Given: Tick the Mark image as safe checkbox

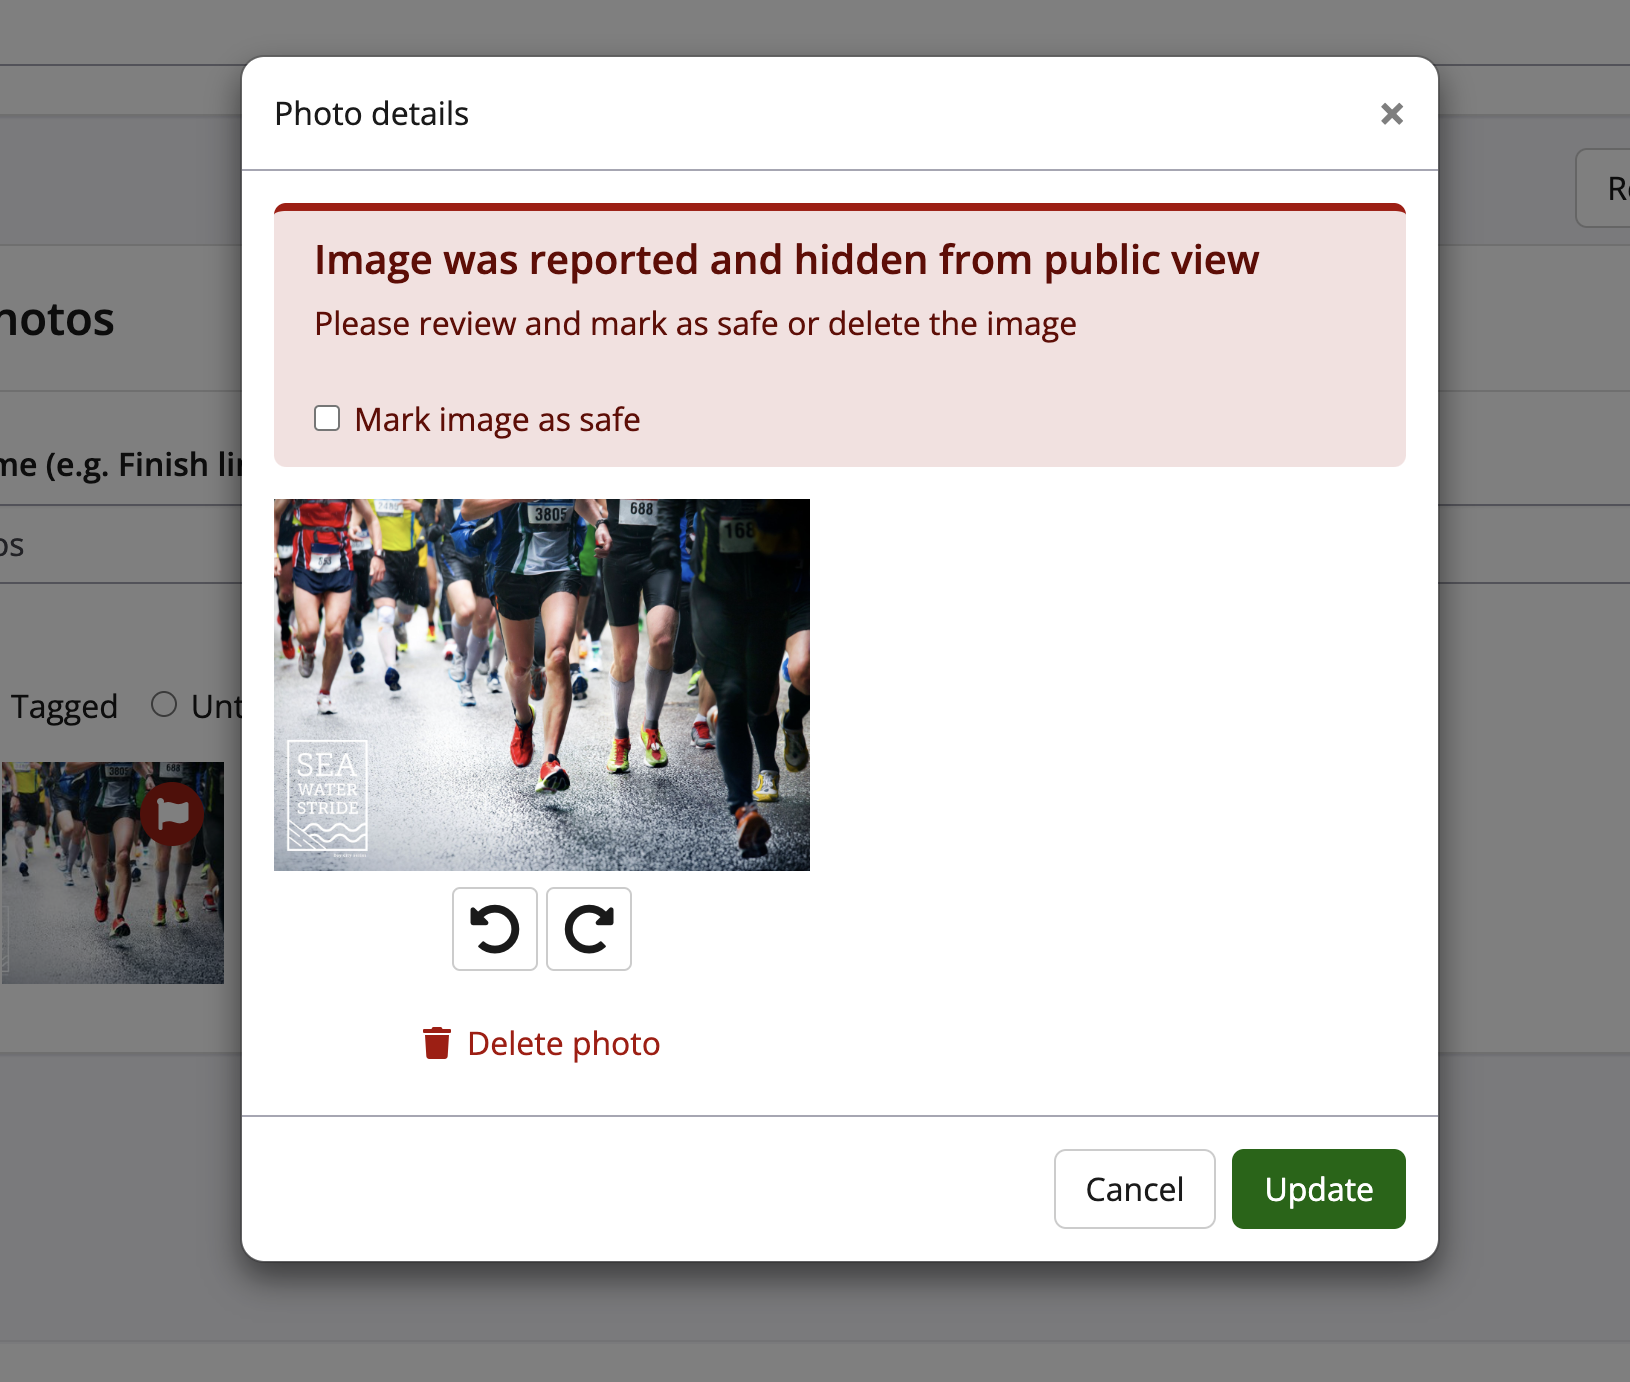Looking at the screenshot, I should 327,418.
